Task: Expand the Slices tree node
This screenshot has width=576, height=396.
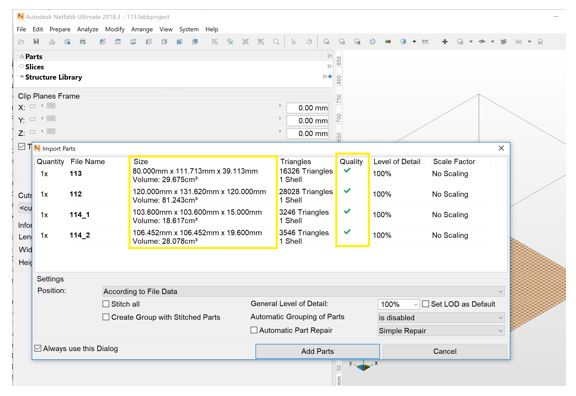Action: [x=22, y=66]
